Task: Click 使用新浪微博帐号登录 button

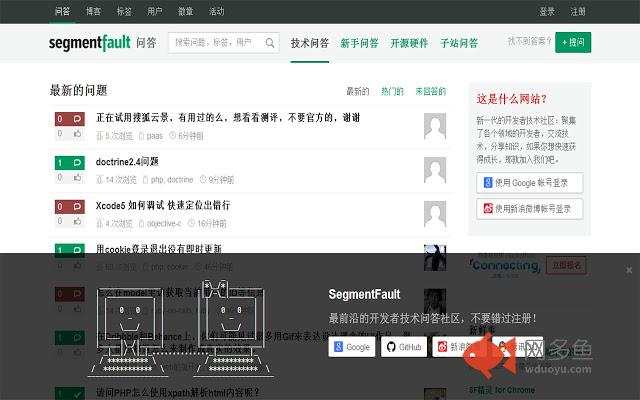Action: pos(530,209)
